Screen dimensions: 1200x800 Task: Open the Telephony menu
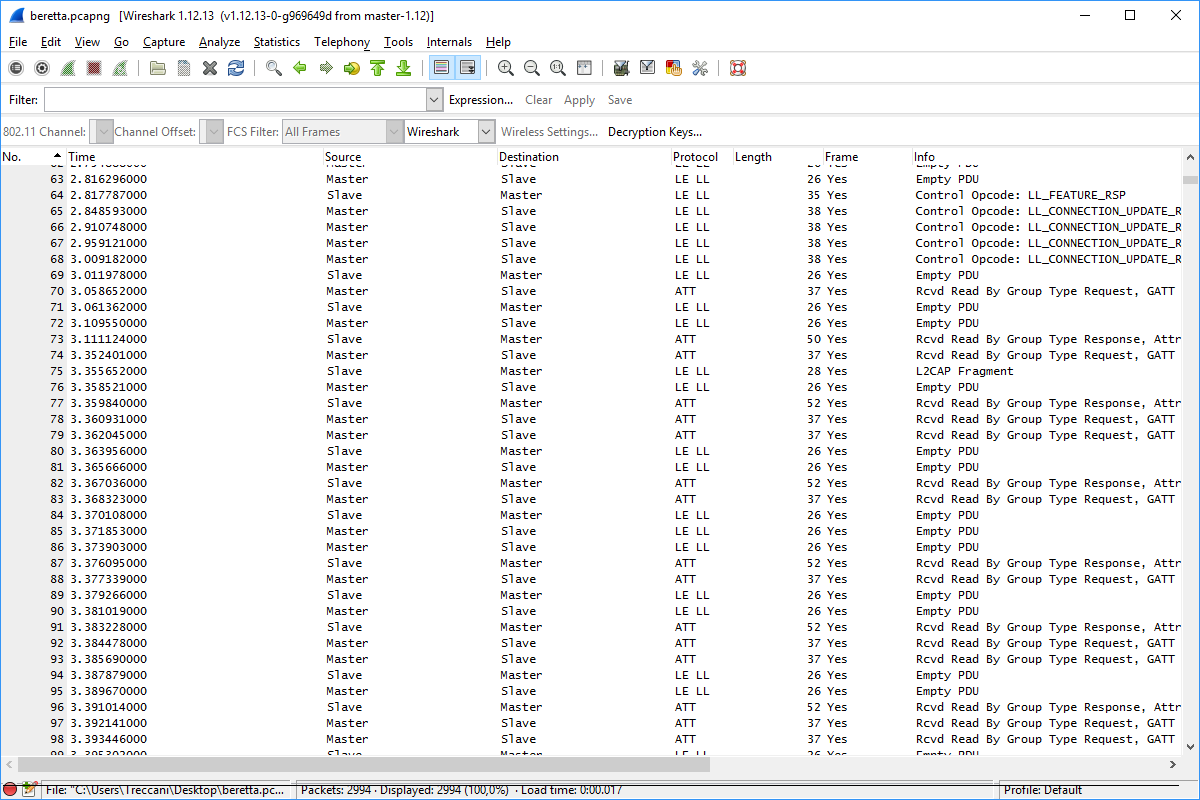[x=342, y=42]
